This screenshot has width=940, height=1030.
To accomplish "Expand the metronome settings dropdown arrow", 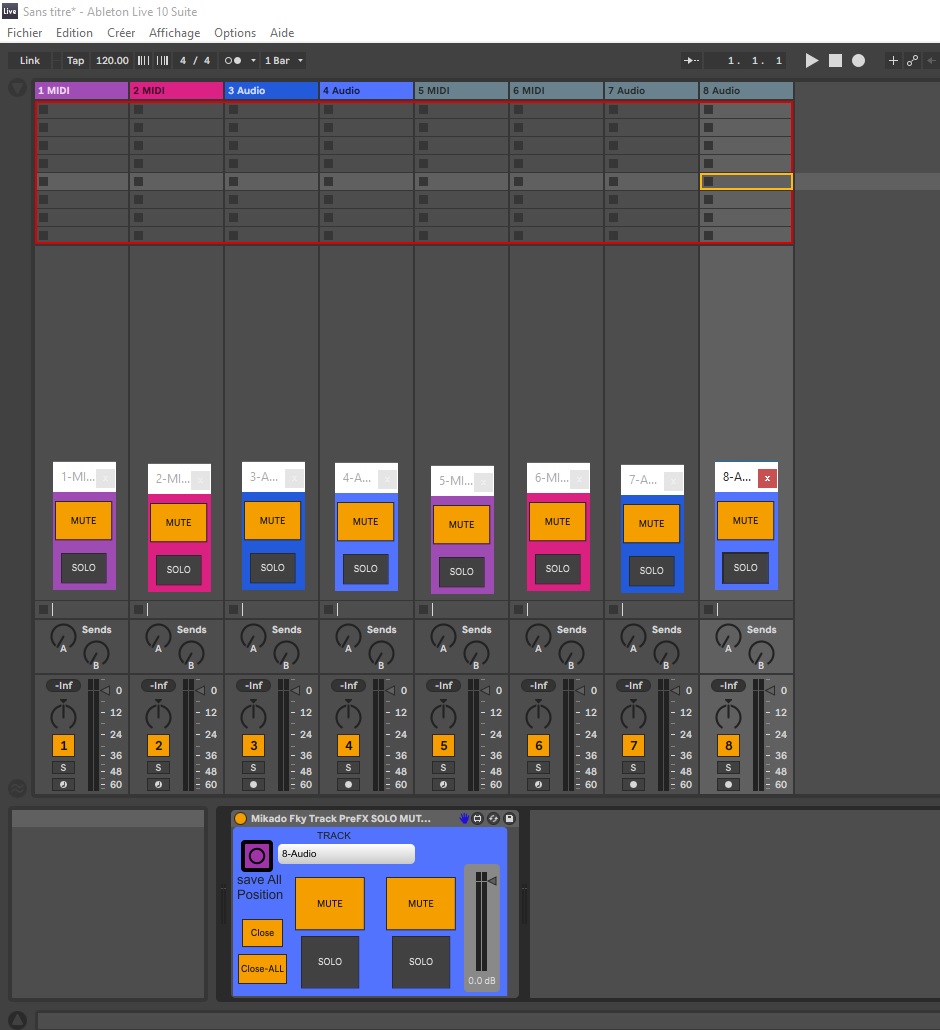I will 253,61.
